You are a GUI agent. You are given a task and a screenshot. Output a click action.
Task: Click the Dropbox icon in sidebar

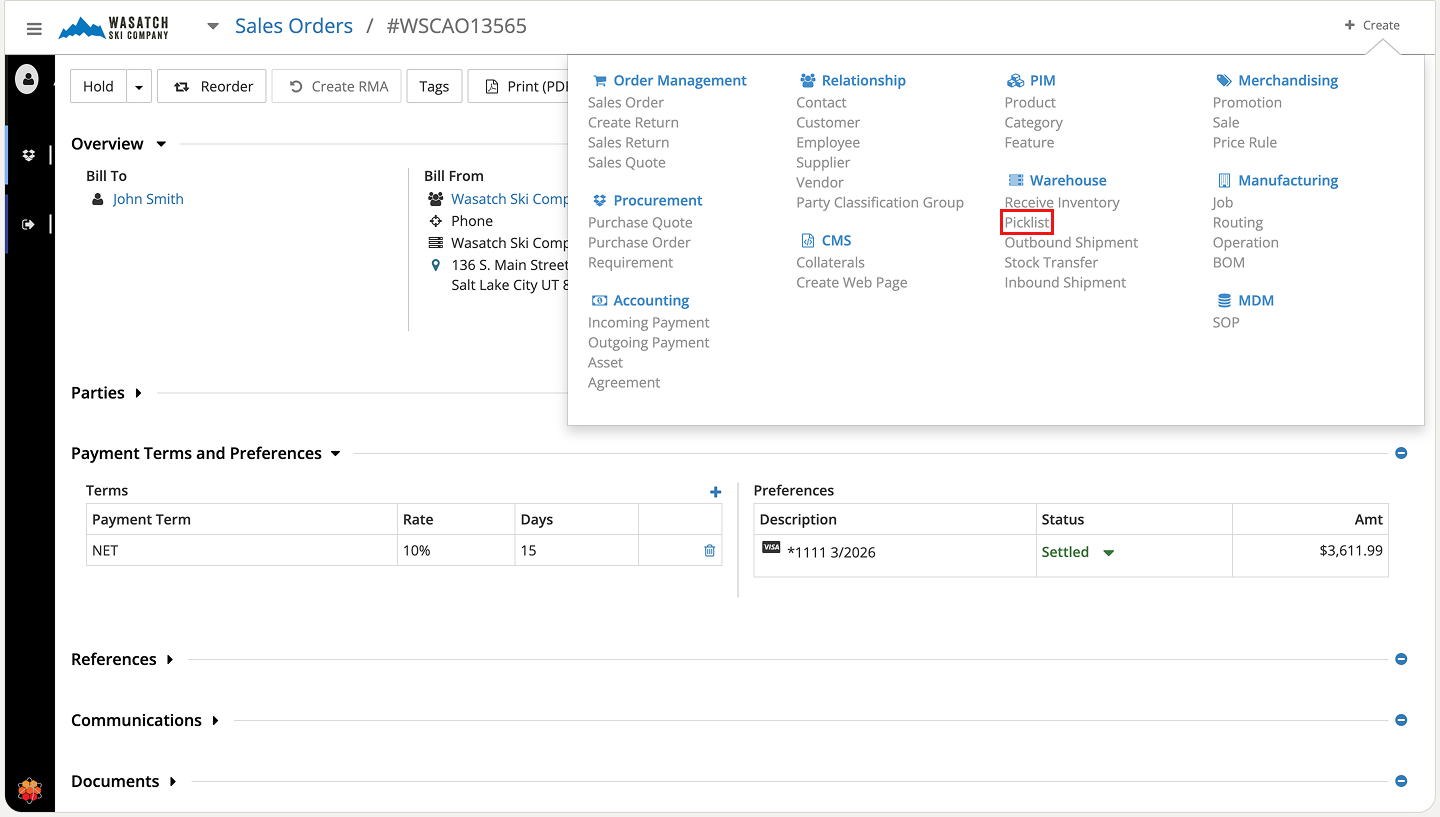[x=28, y=155]
